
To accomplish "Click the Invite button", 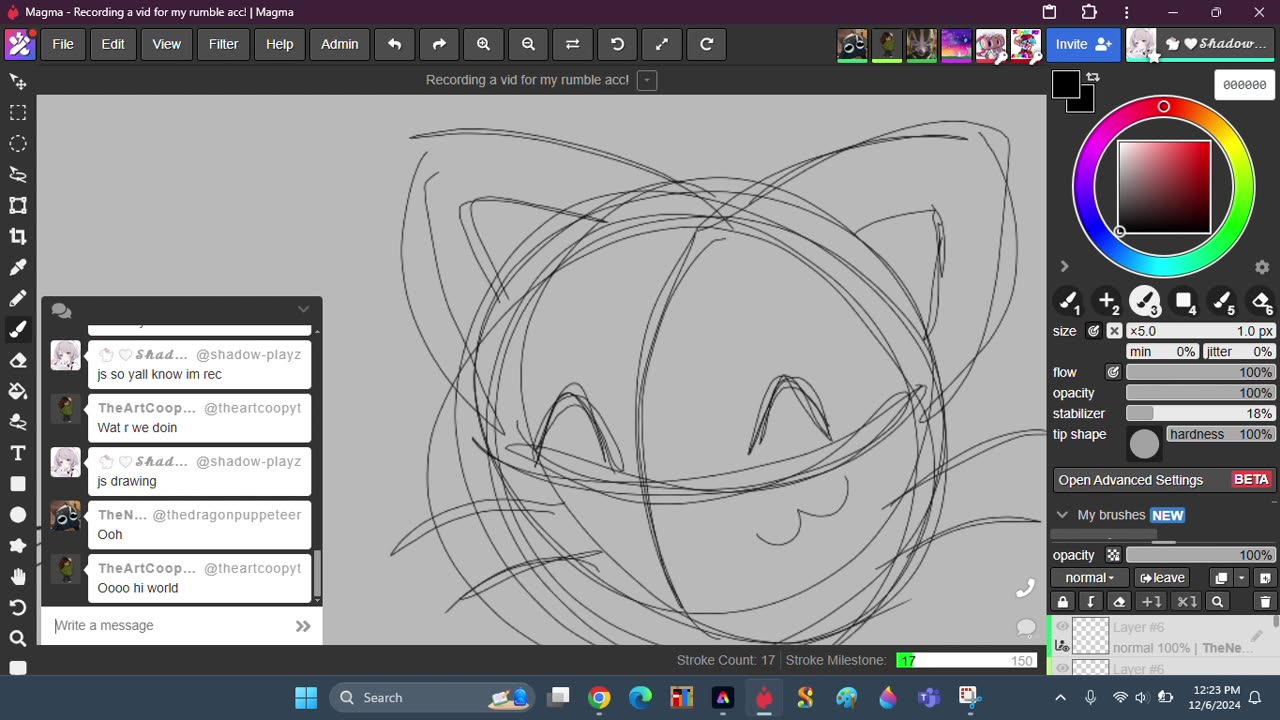I will click(x=1084, y=44).
